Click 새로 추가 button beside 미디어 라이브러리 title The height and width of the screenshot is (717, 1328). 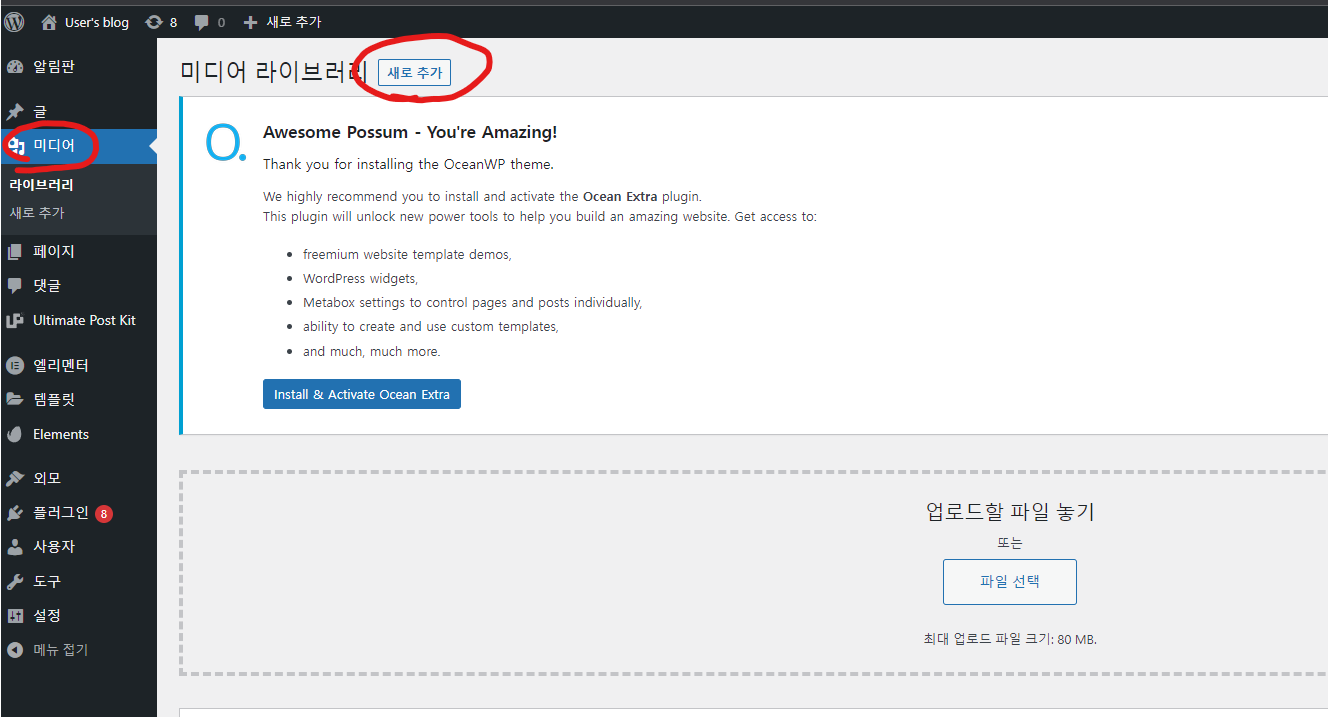click(414, 72)
